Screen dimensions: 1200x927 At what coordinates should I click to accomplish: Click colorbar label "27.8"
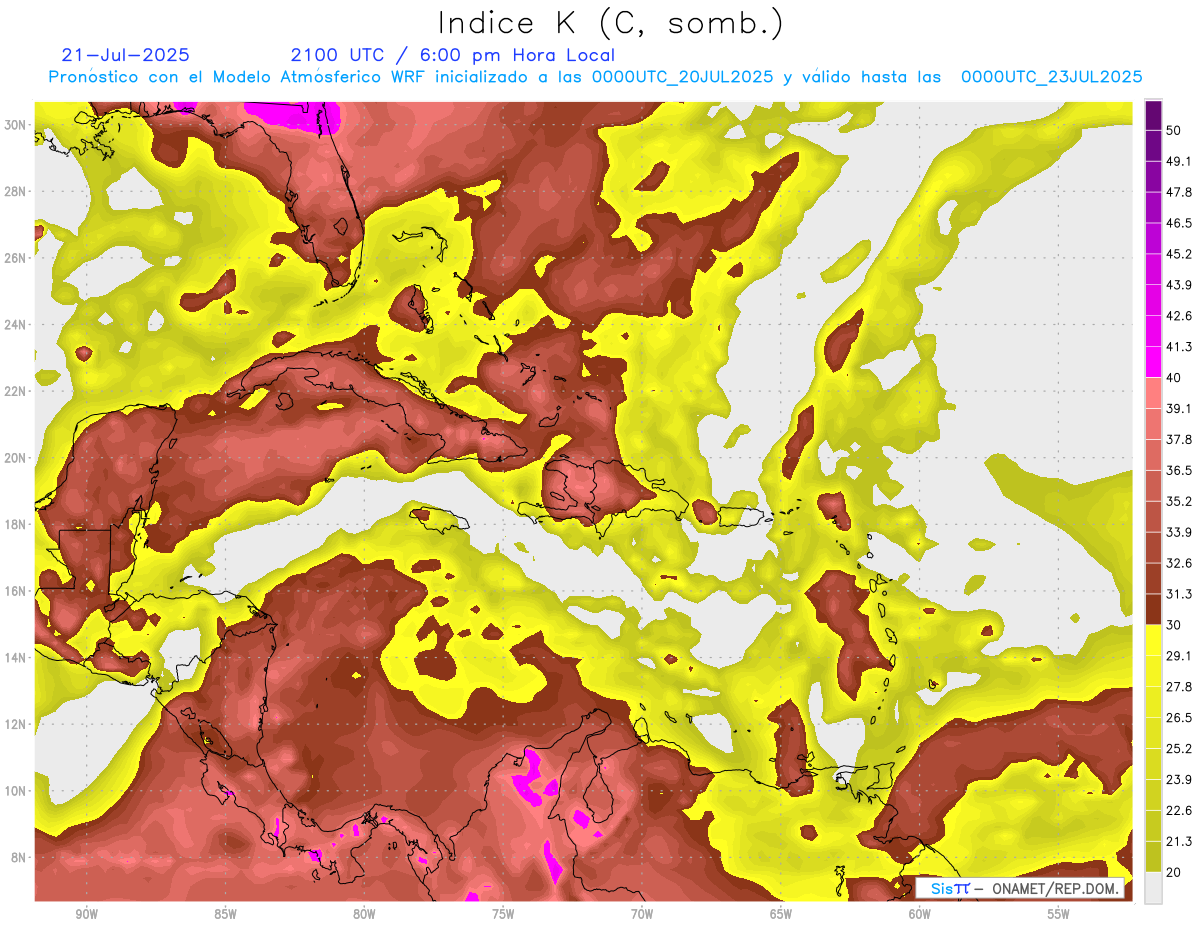tap(1179, 686)
